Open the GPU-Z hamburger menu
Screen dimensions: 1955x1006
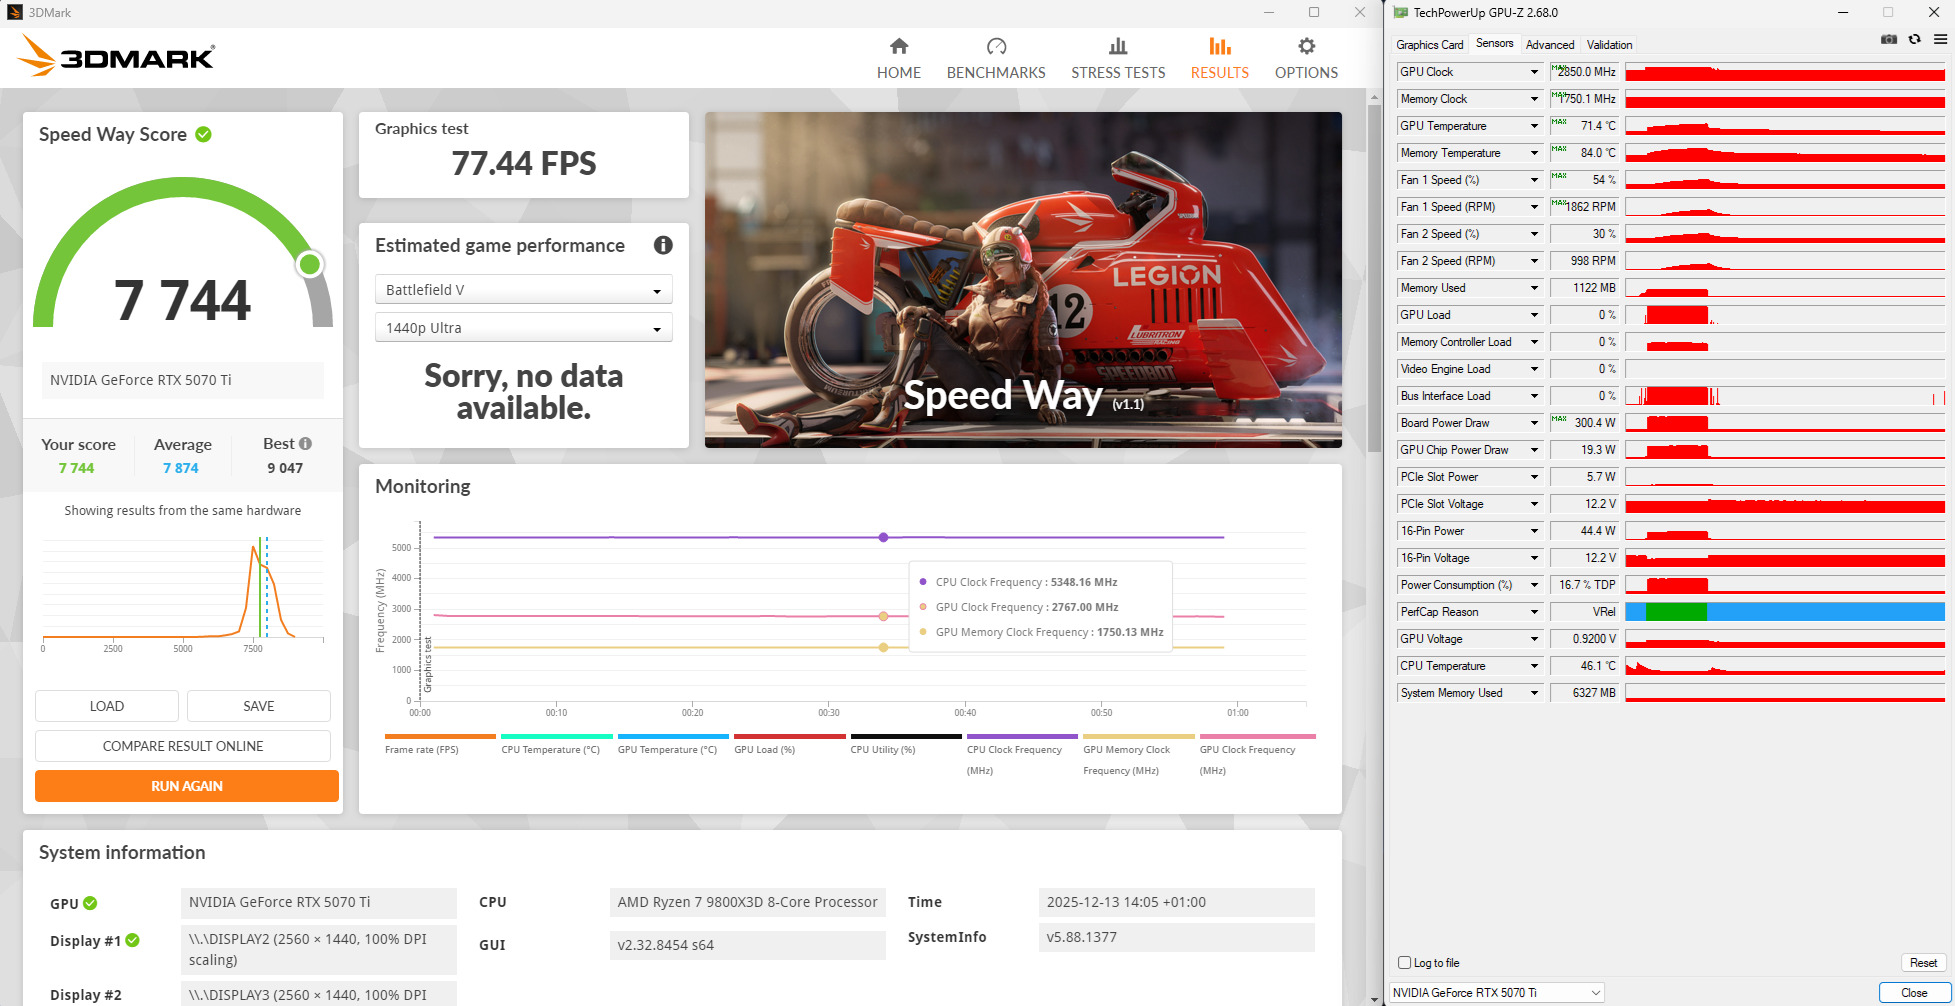point(1940,39)
